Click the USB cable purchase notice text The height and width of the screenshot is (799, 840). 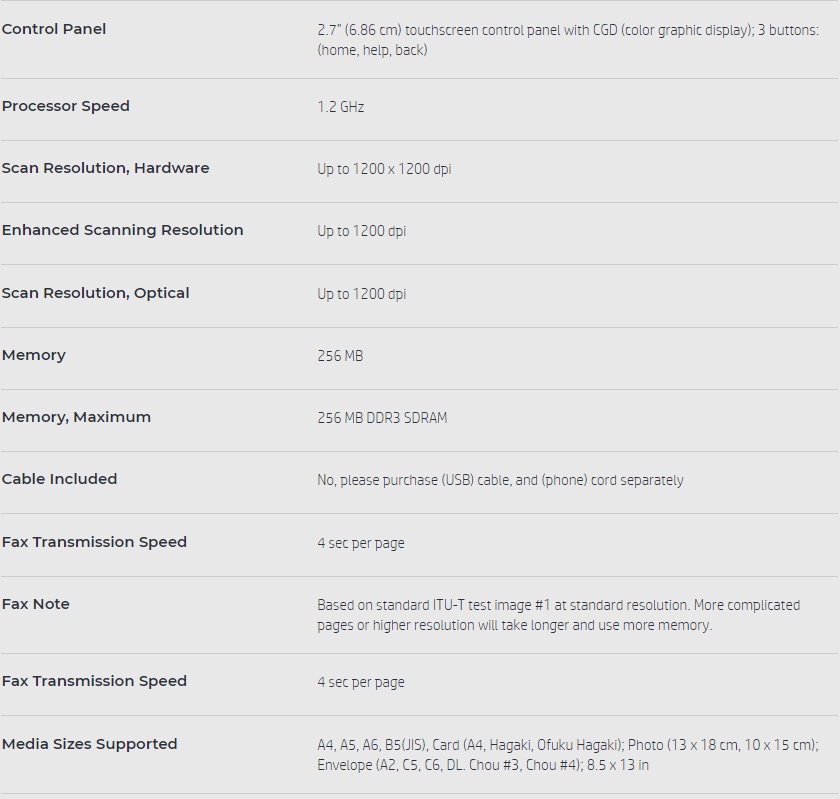pos(500,480)
